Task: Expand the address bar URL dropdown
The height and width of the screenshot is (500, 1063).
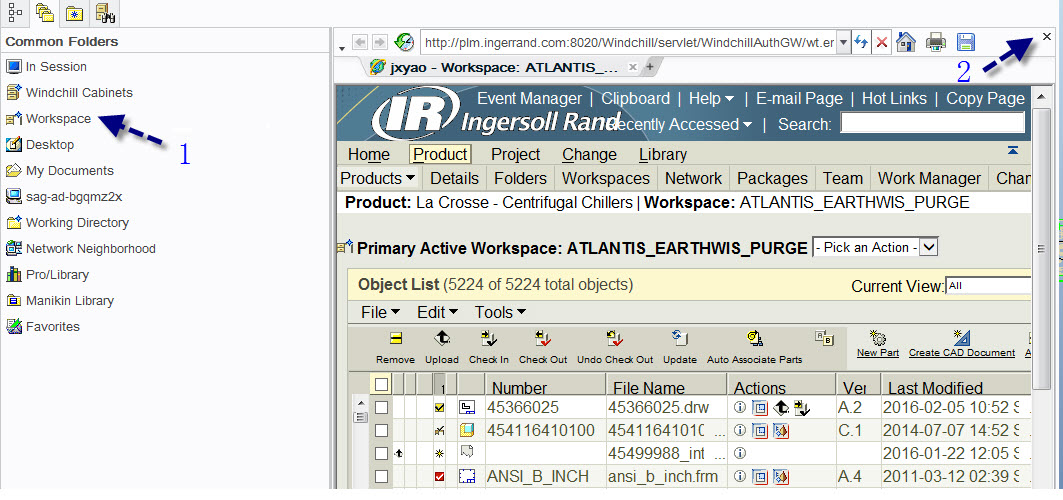Action: (844, 43)
